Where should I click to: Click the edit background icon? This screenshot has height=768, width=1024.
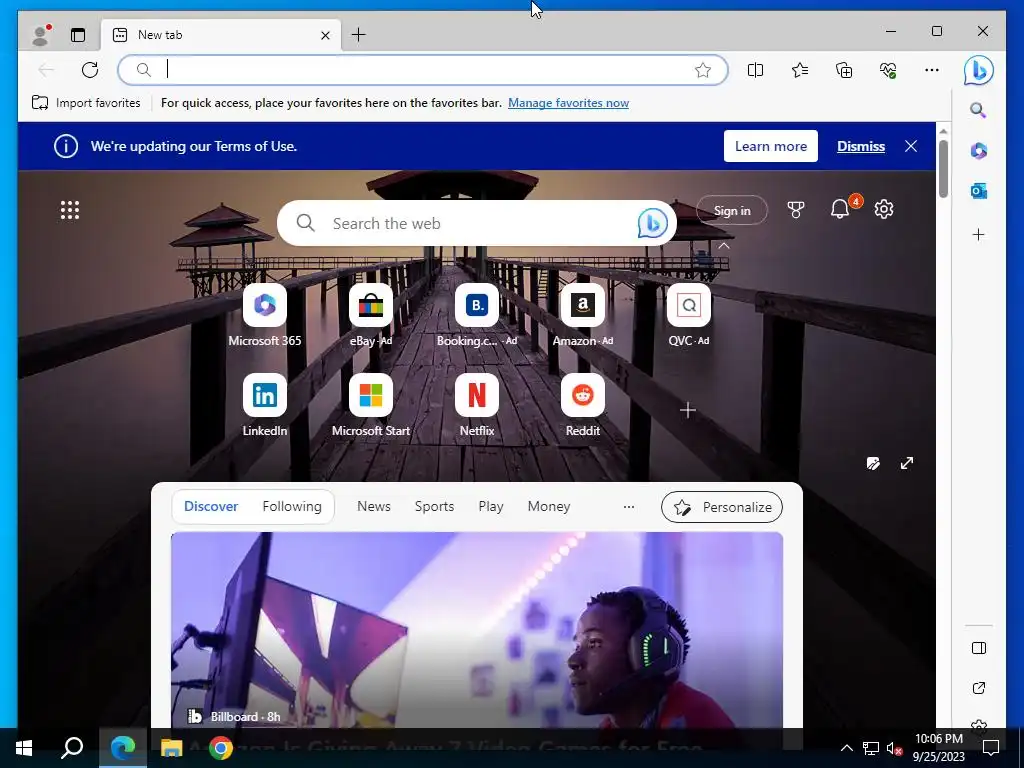pyautogui.click(x=873, y=464)
